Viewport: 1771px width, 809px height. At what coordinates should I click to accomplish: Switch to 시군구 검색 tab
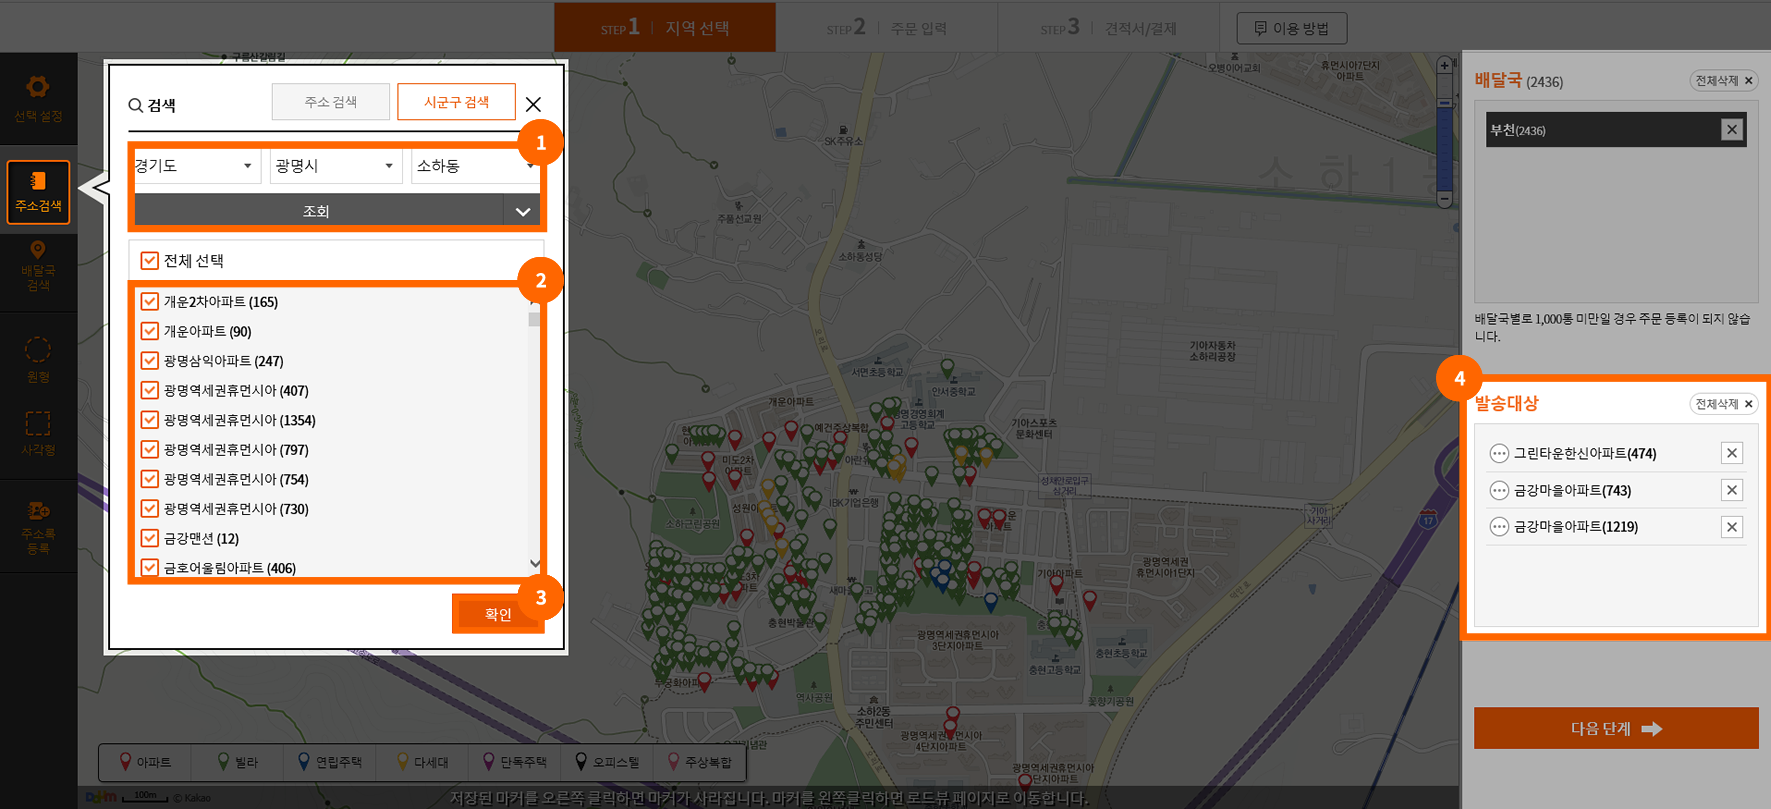point(456,102)
